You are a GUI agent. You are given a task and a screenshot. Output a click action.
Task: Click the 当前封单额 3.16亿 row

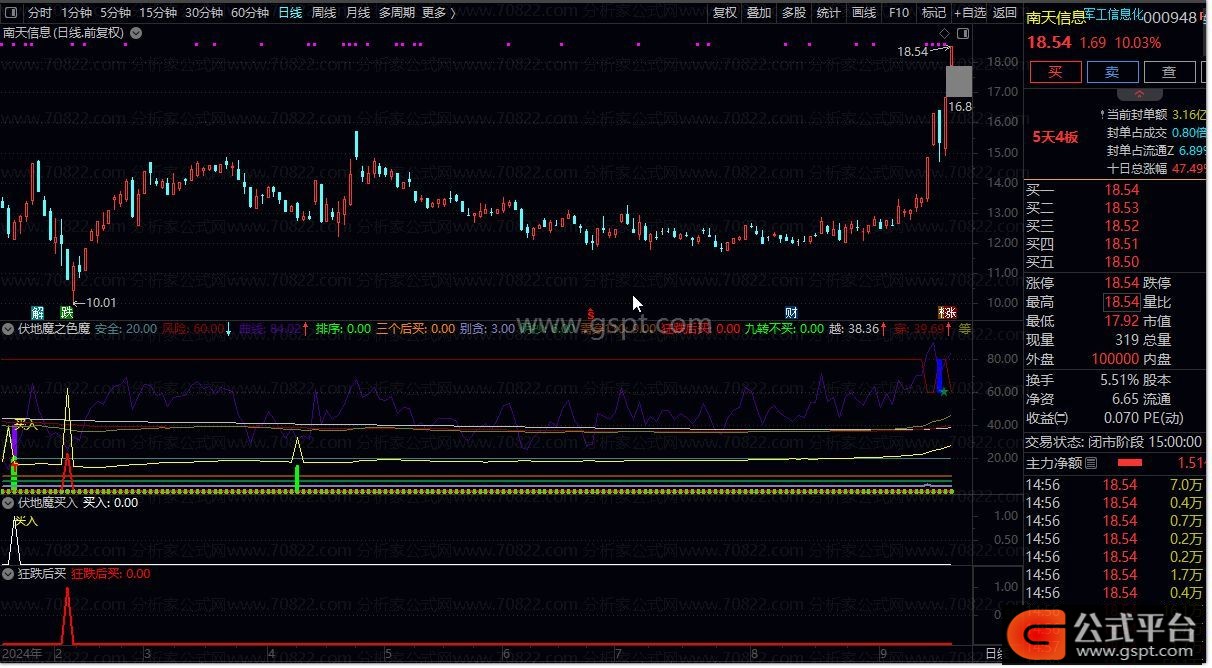pos(1154,115)
